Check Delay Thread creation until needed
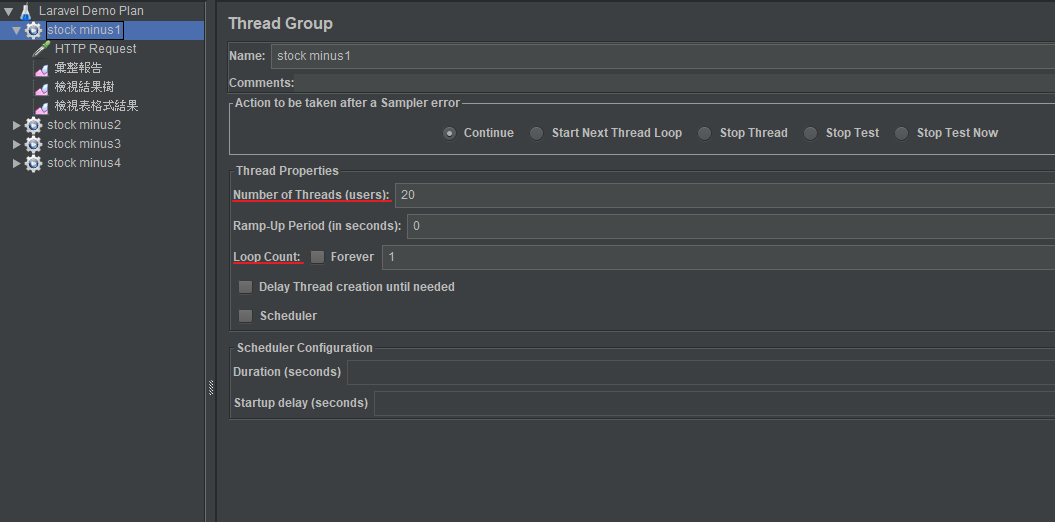This screenshot has height=522, width=1055. 245,287
